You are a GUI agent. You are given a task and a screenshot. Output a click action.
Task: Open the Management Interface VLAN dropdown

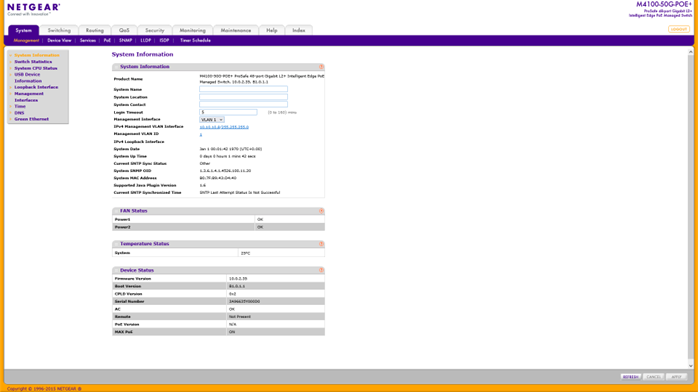212,120
